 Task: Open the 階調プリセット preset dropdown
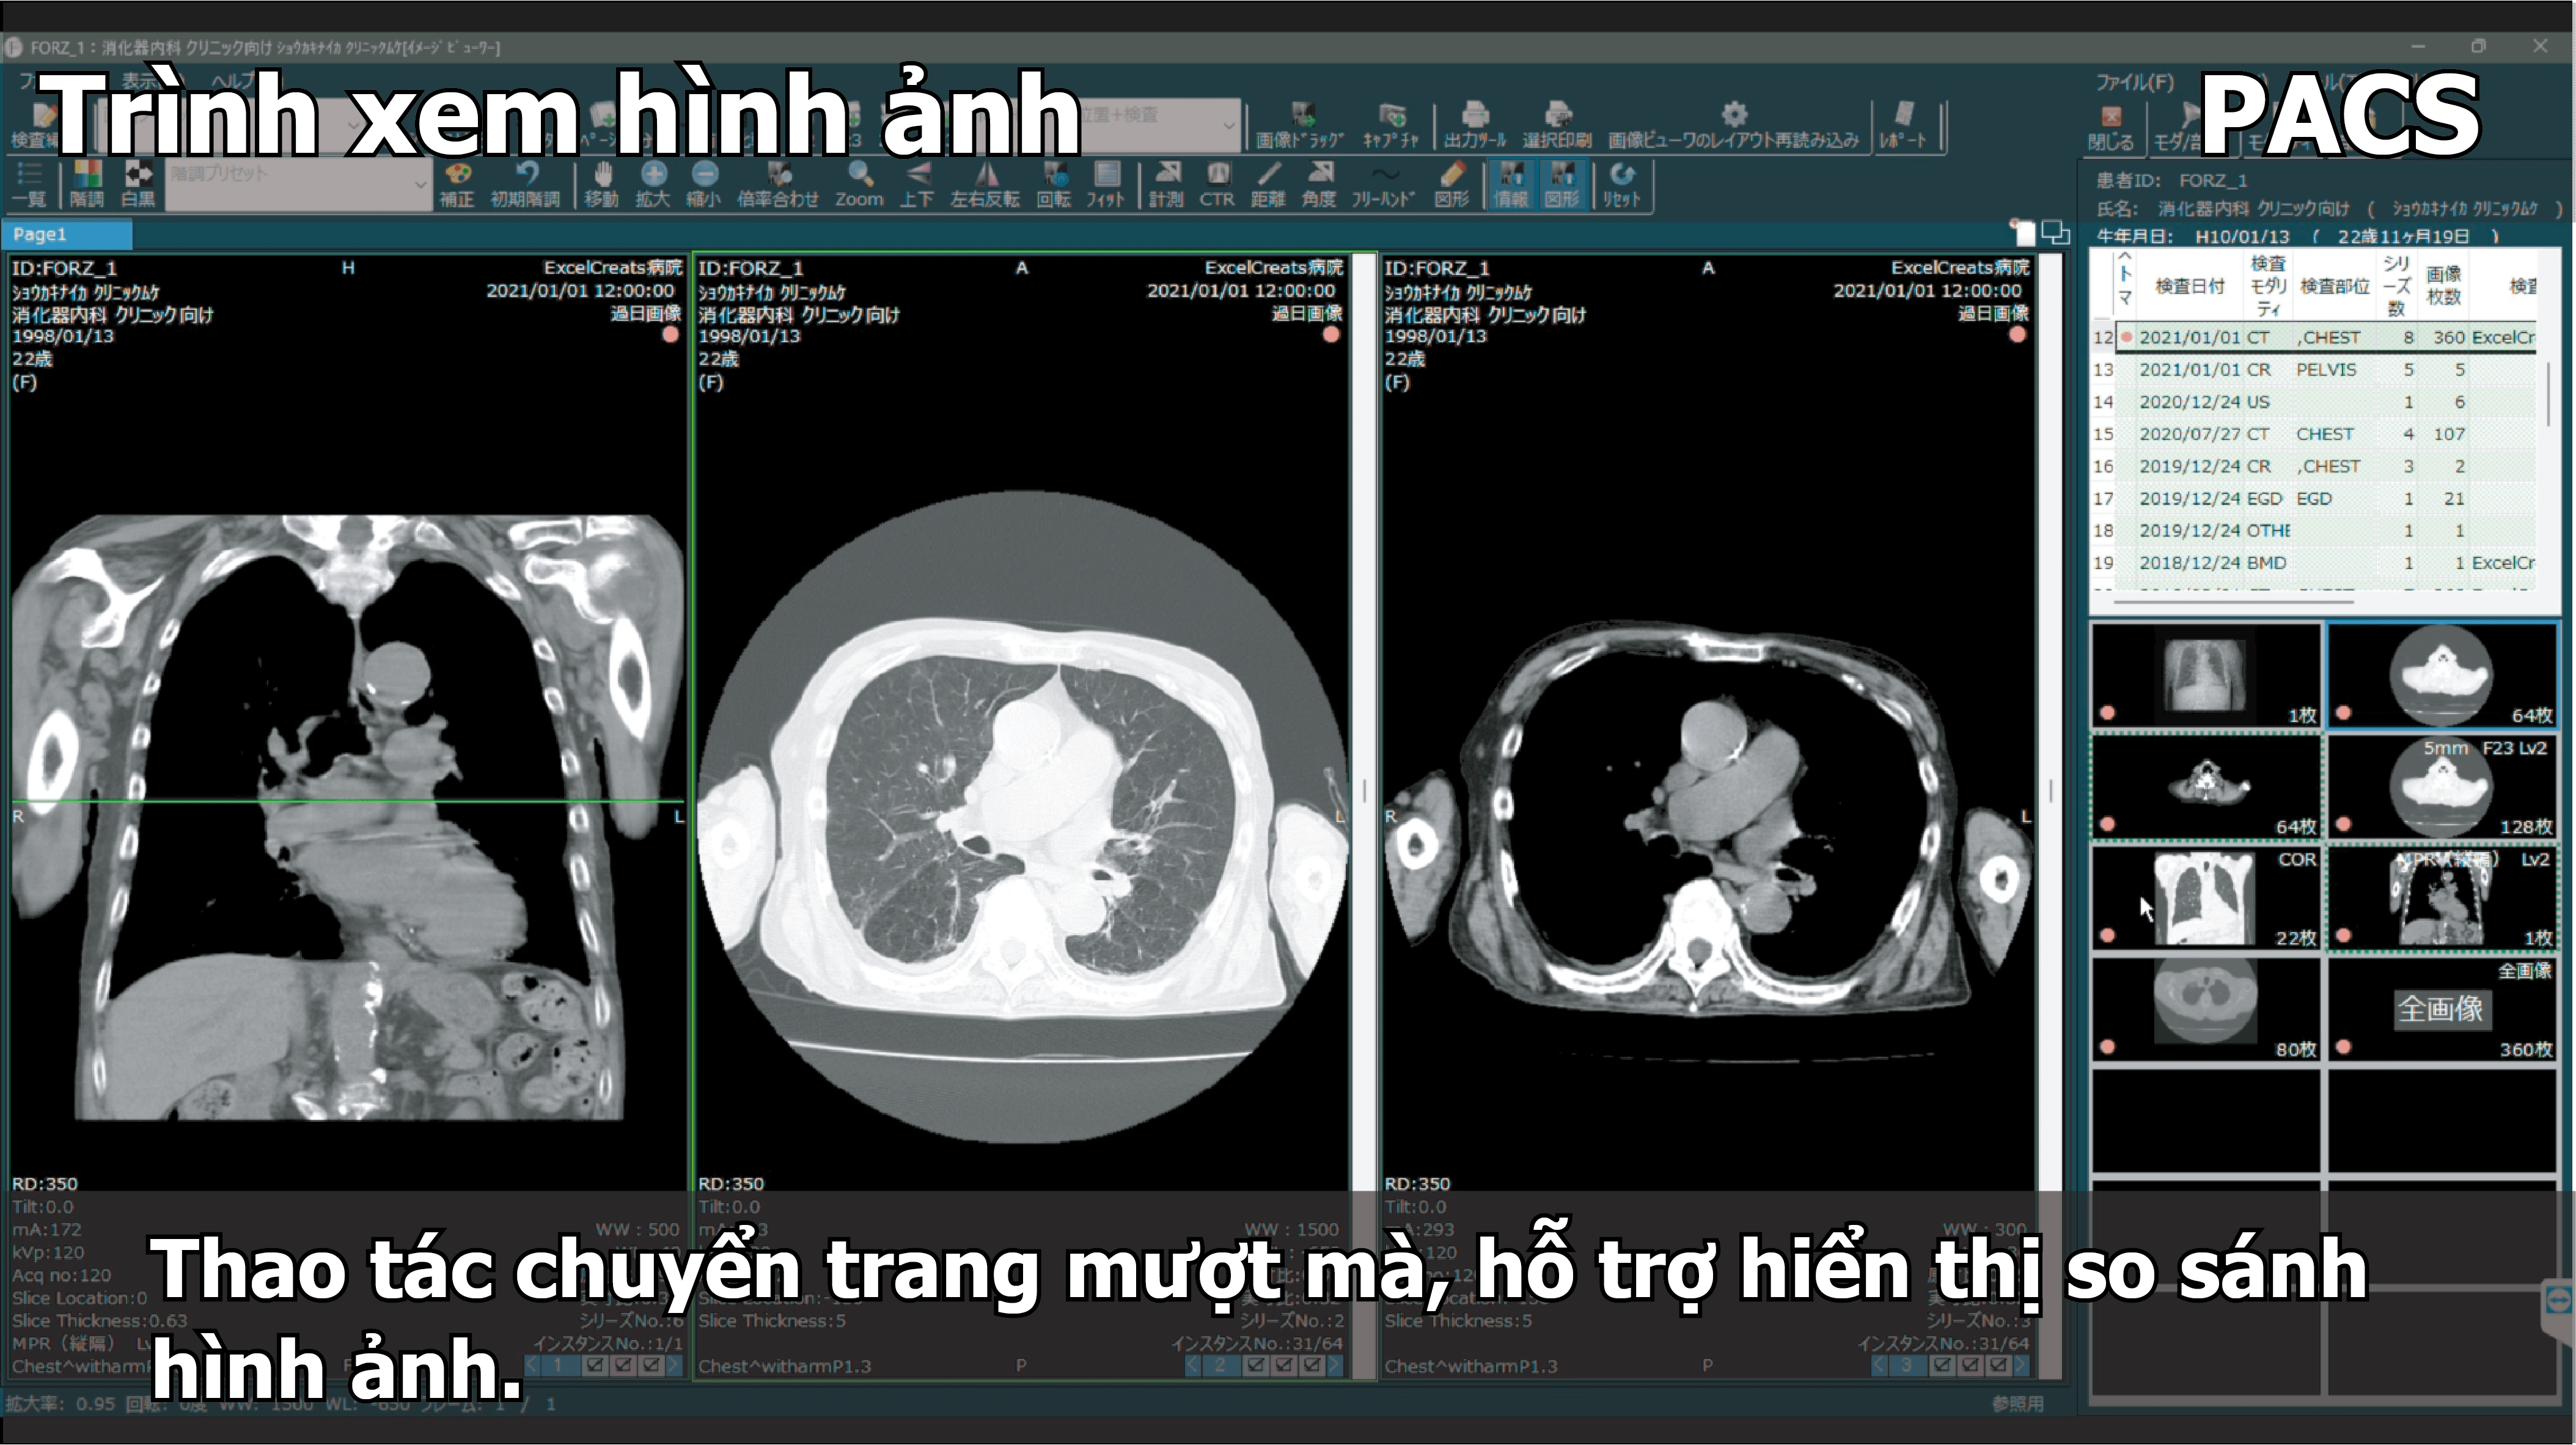(298, 185)
